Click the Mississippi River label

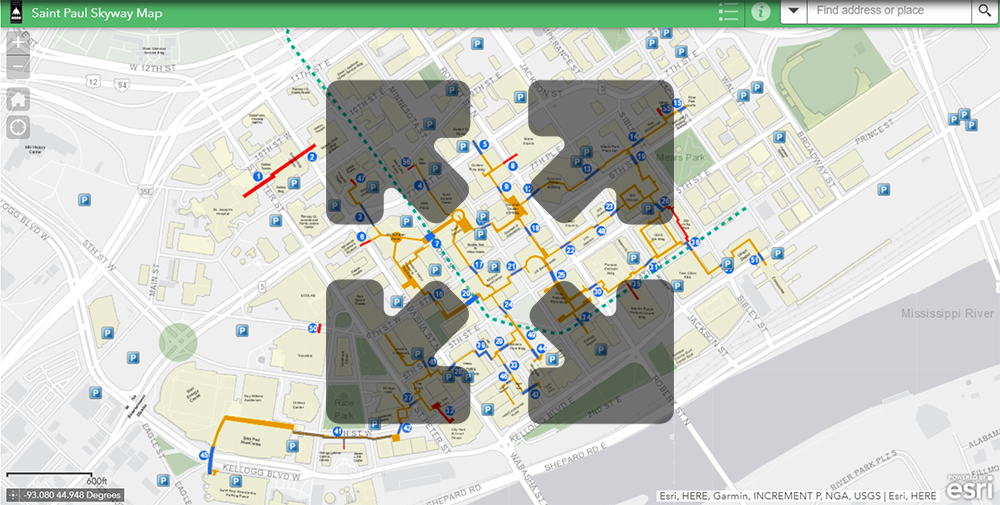947,313
